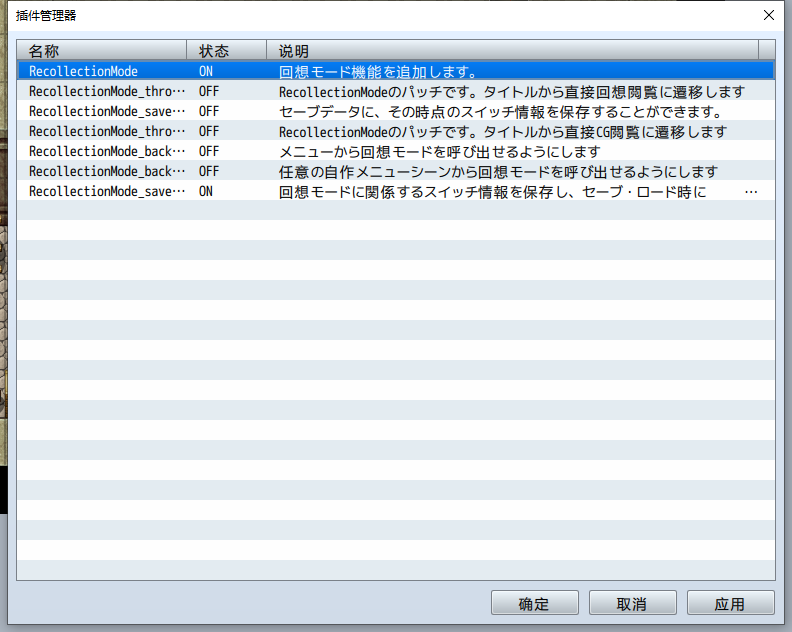
Task: Click the 状态 column header
Action: click(x=227, y=51)
